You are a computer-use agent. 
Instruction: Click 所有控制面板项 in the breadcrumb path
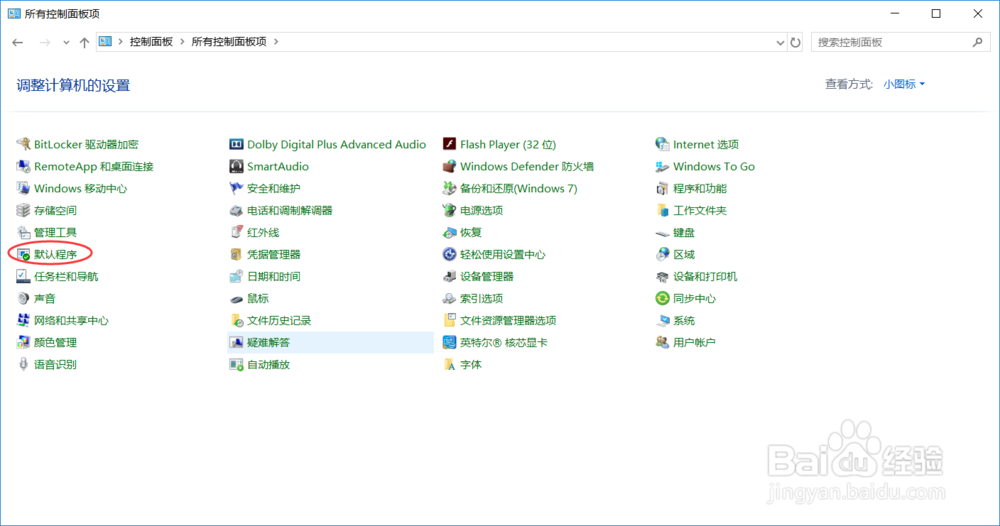pos(229,42)
